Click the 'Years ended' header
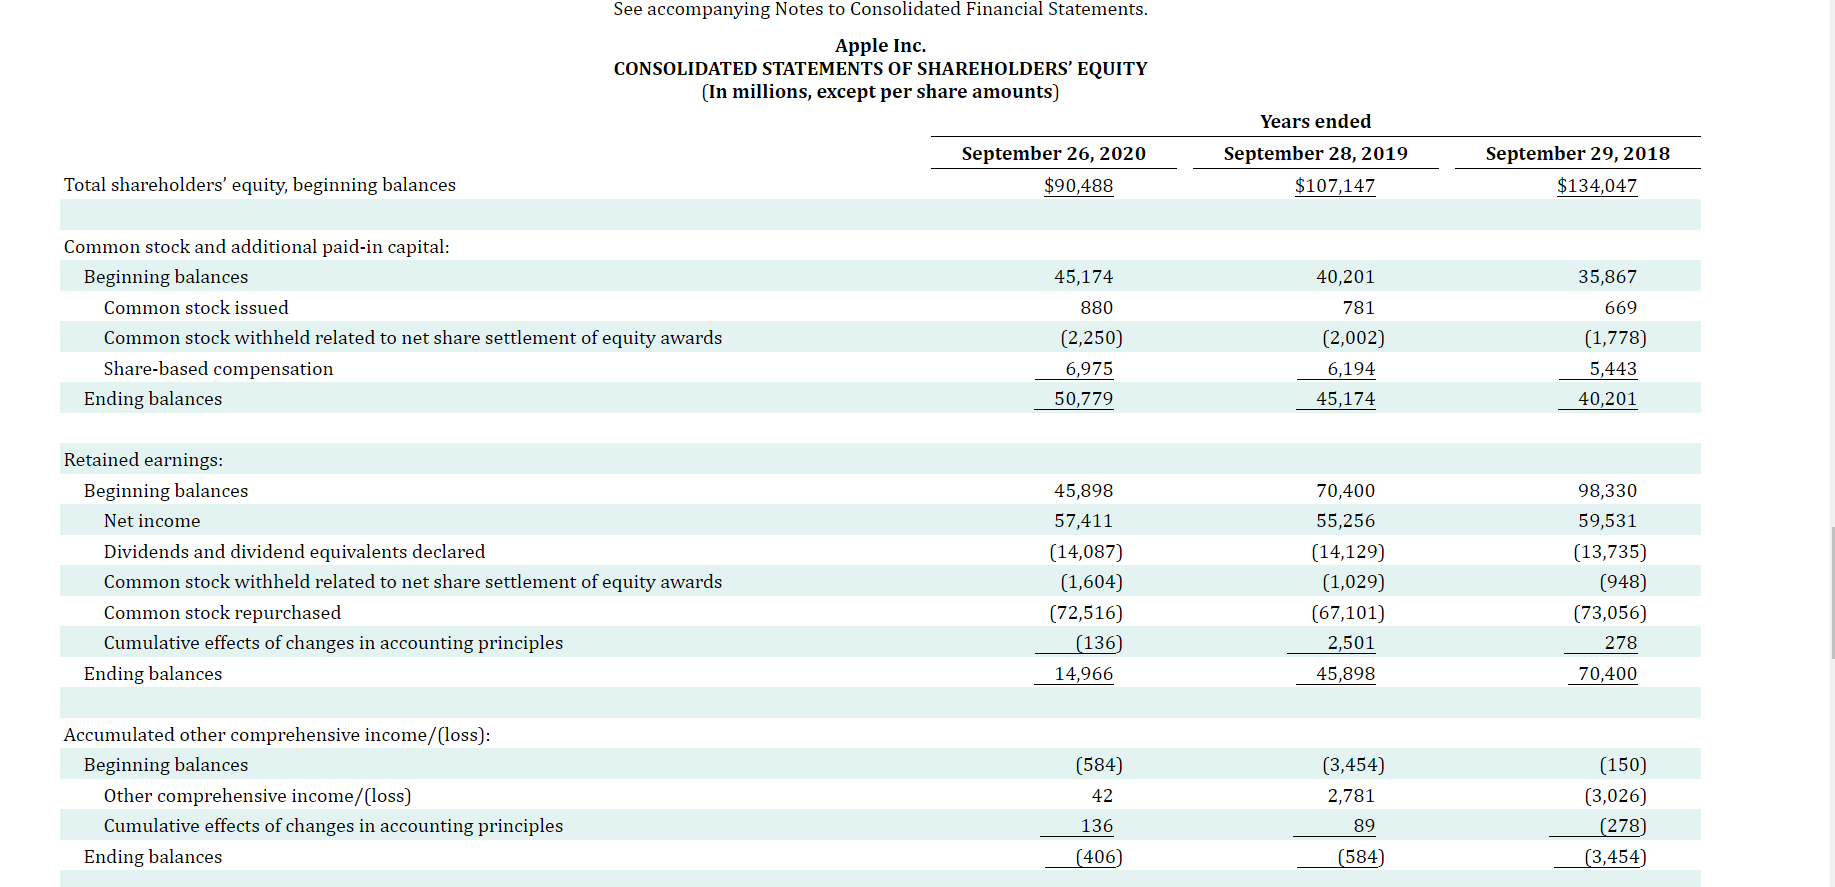The width and height of the screenshot is (1835, 887). tap(1315, 122)
